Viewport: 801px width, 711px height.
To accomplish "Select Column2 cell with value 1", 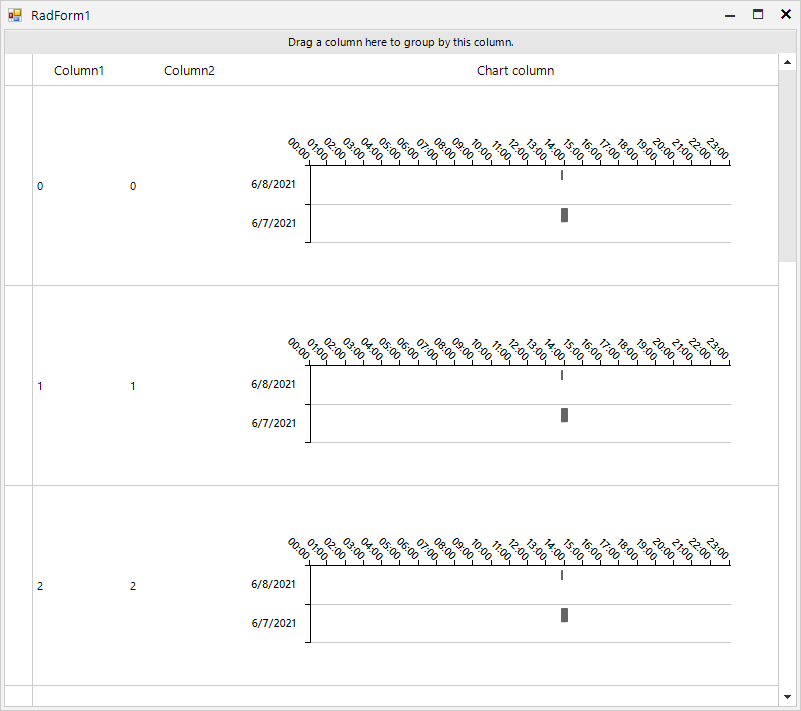I will pos(189,386).
